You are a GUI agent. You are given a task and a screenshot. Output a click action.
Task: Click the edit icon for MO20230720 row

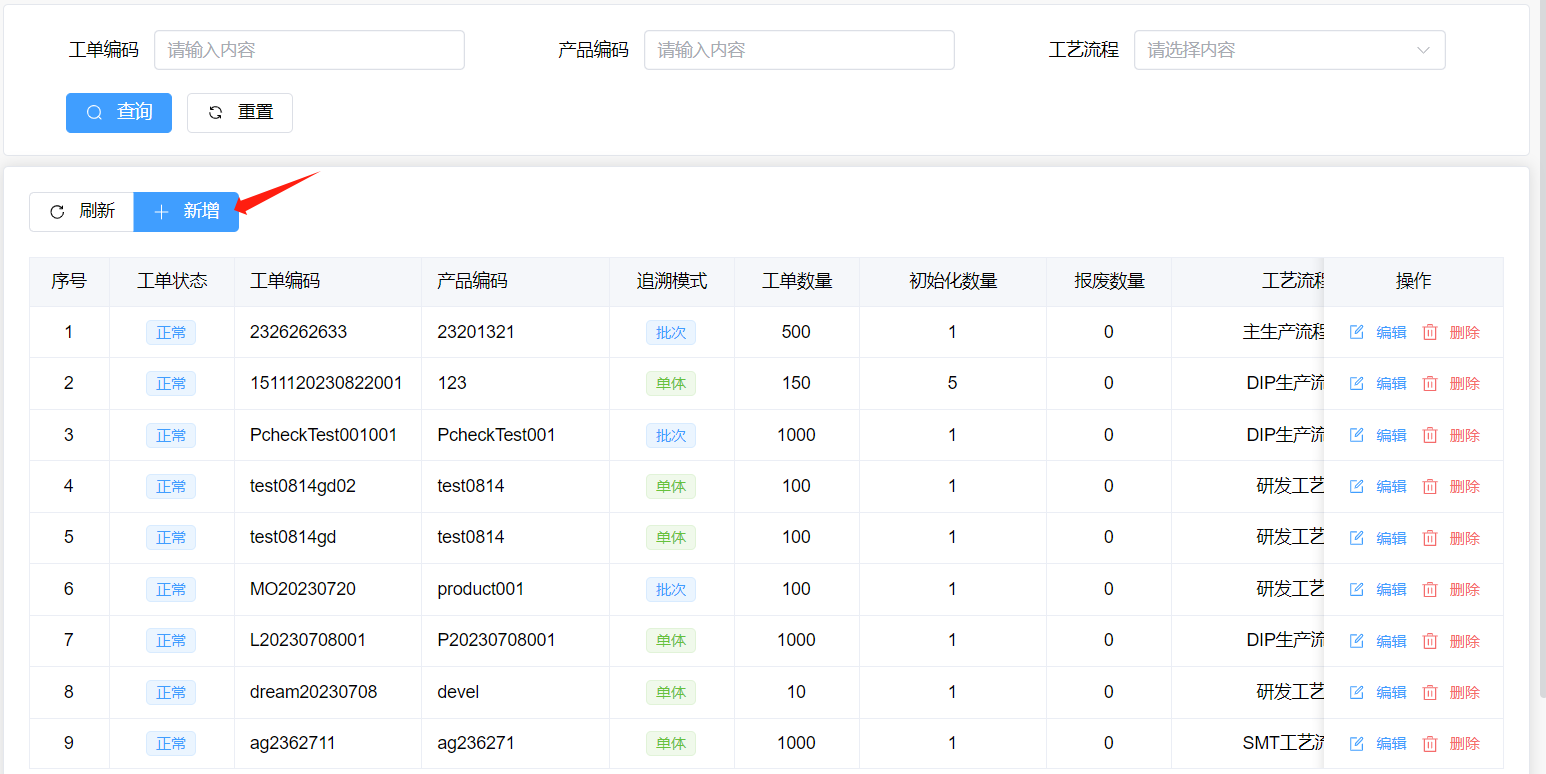coord(1356,589)
